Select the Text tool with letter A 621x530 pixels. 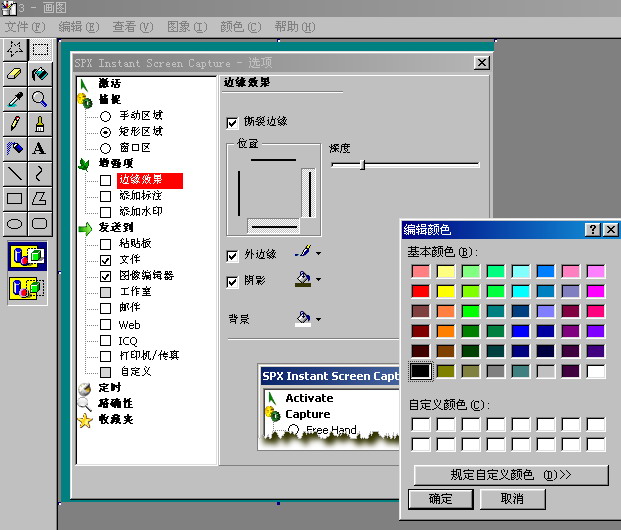click(39, 148)
